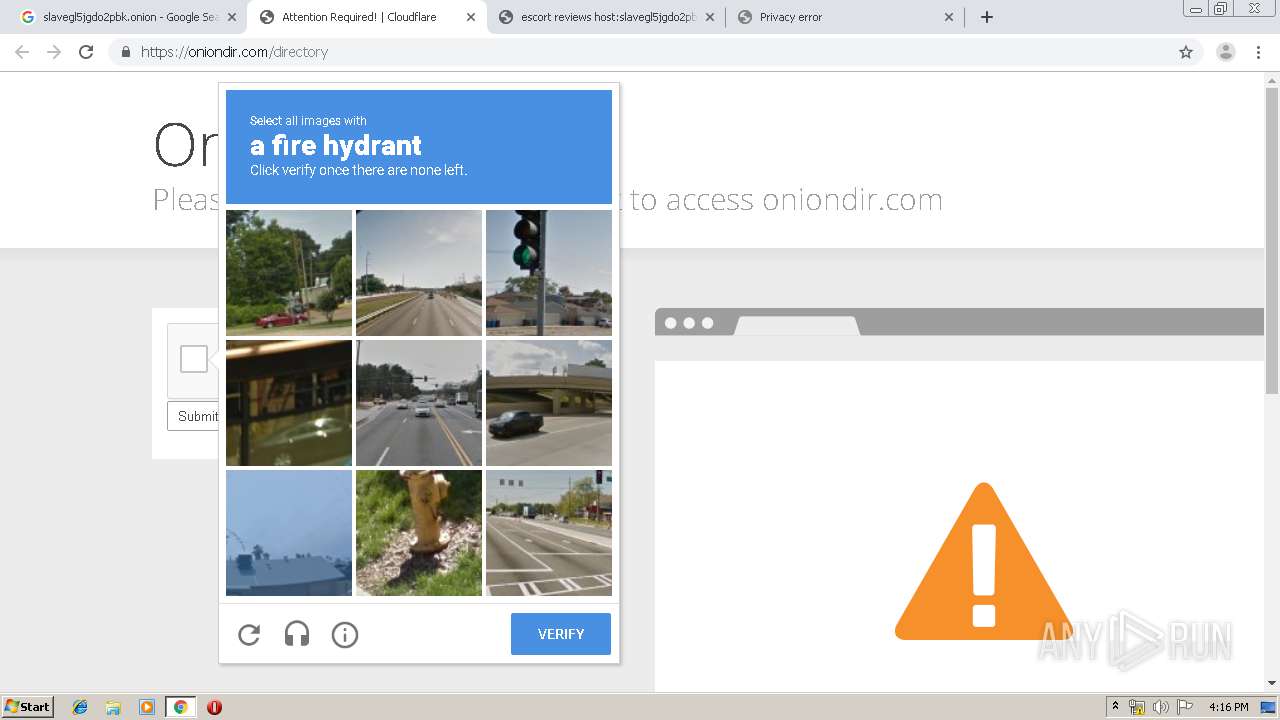The height and width of the screenshot is (720, 1280).
Task: Open the Windows Start menu
Action: point(28,706)
